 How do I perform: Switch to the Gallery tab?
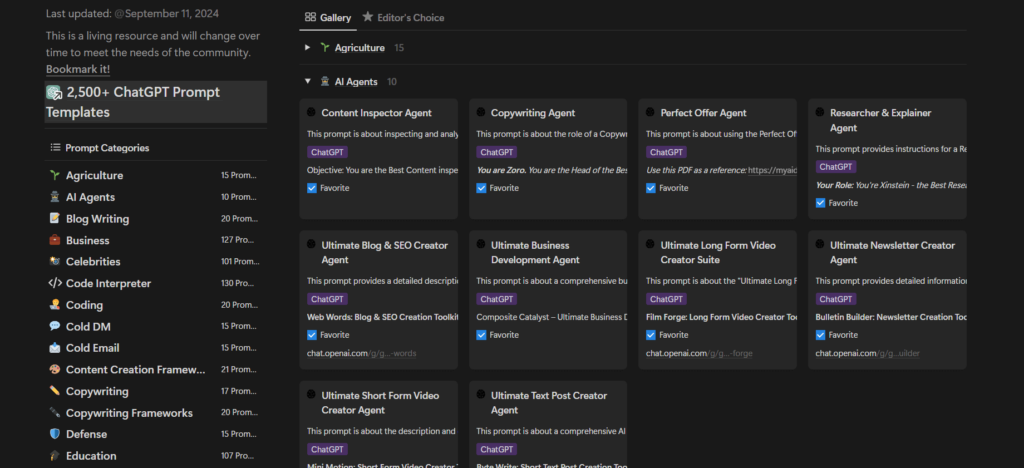[328, 18]
